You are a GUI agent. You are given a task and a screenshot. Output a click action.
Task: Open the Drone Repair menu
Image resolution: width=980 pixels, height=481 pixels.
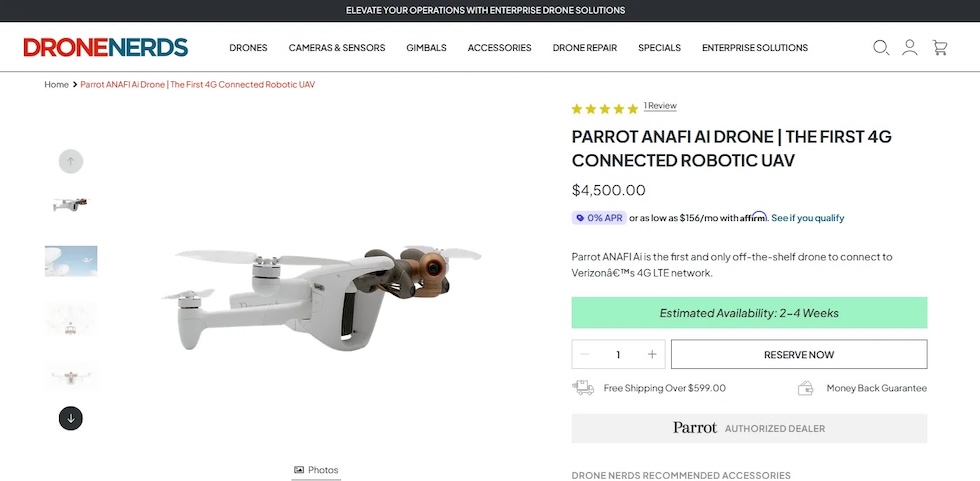click(x=584, y=47)
